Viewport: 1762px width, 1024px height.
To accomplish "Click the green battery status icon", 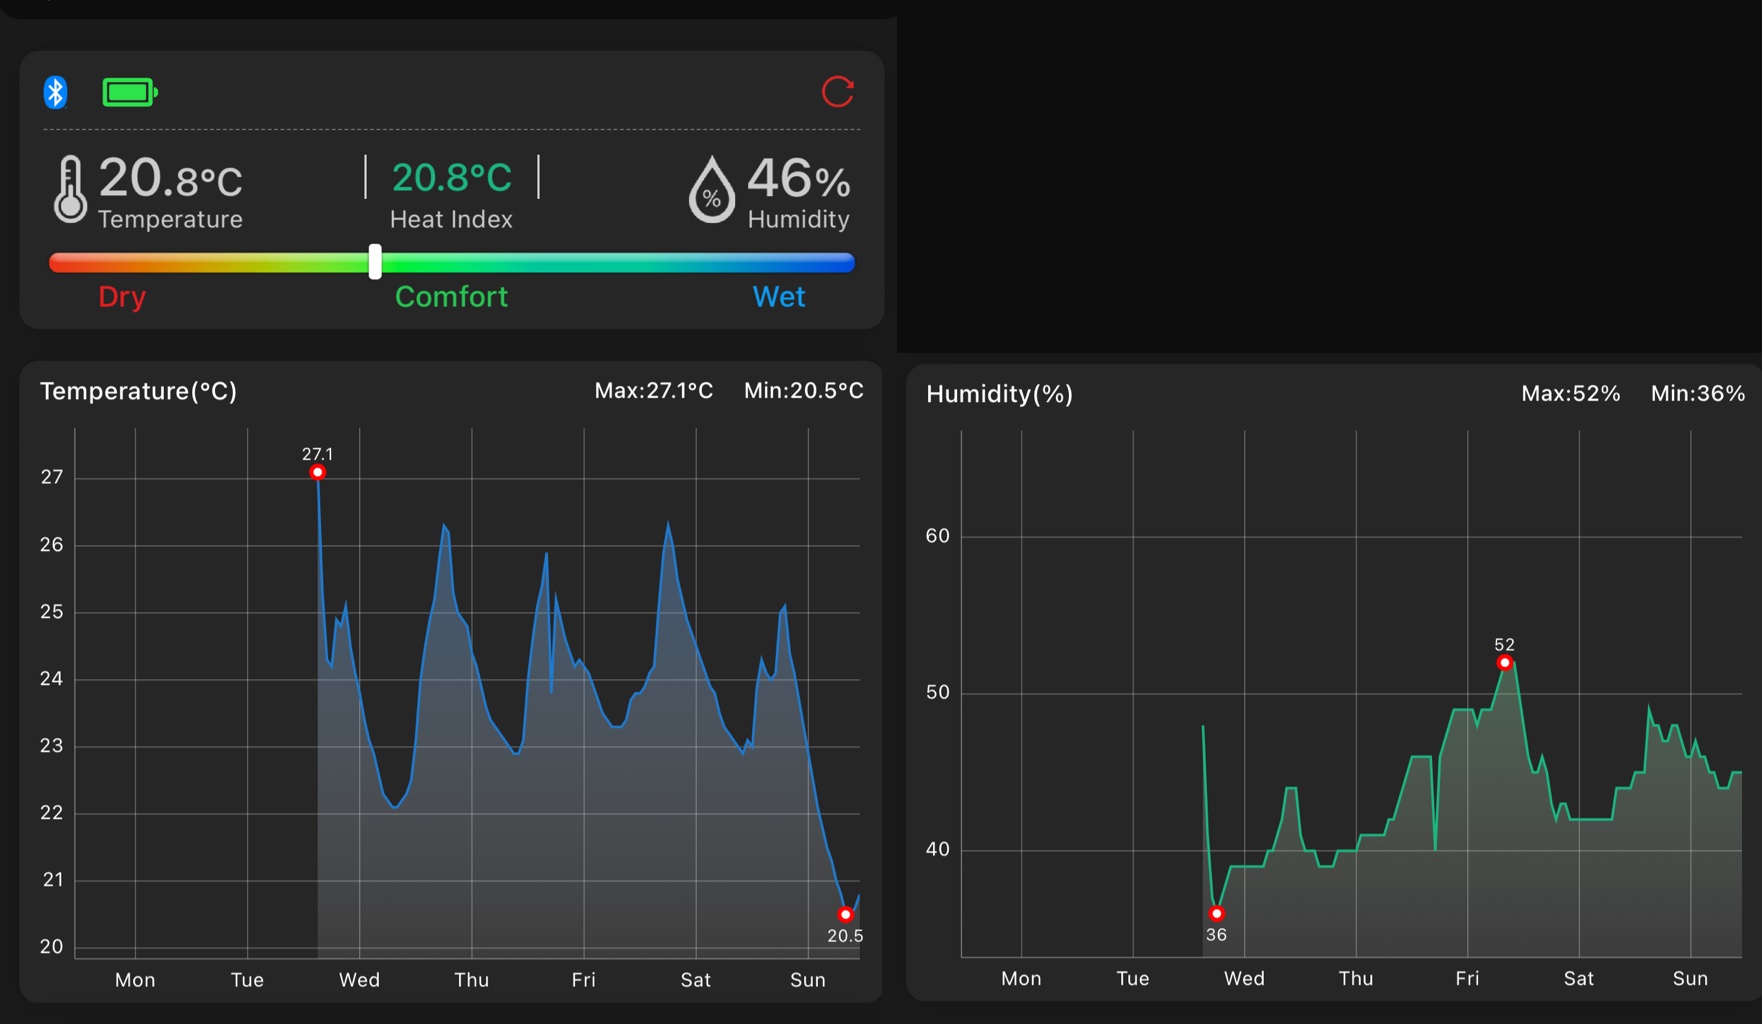I will coord(129,93).
